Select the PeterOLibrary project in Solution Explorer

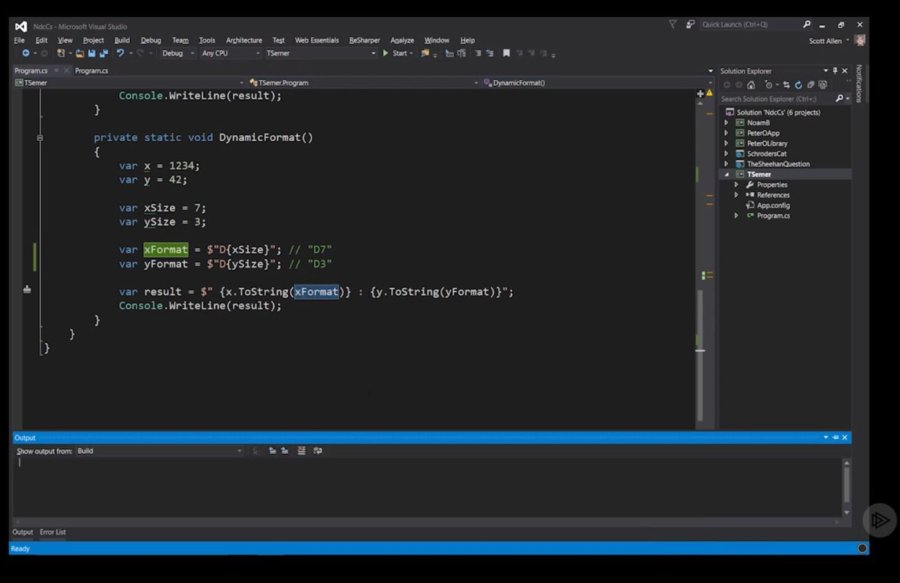[766, 143]
